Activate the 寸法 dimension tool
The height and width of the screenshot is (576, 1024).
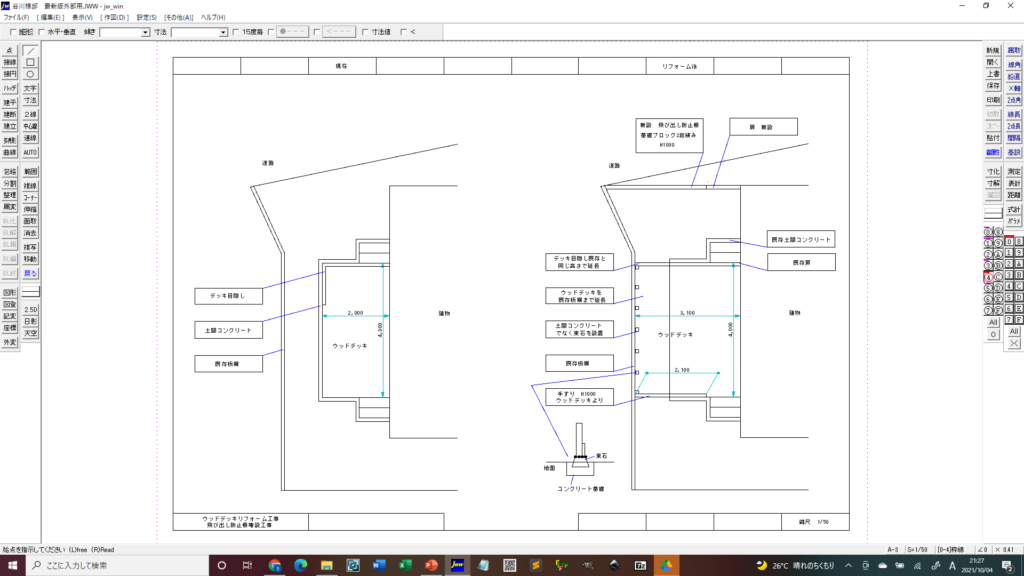[30, 101]
